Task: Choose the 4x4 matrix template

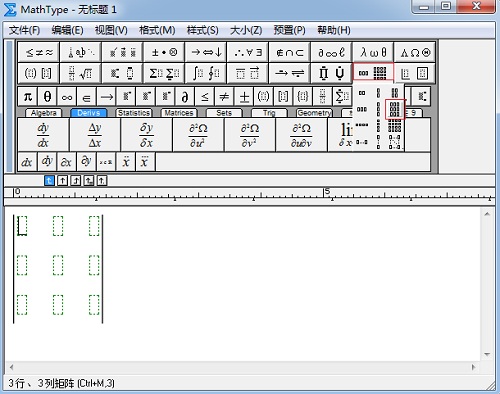Action: pyautogui.click(x=395, y=126)
